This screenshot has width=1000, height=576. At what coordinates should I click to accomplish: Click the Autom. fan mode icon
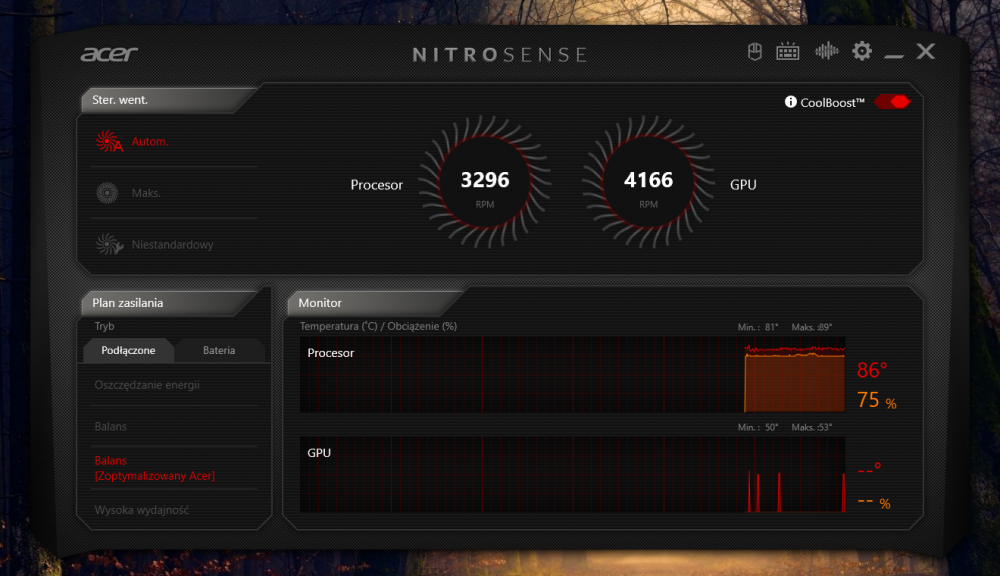click(x=108, y=142)
